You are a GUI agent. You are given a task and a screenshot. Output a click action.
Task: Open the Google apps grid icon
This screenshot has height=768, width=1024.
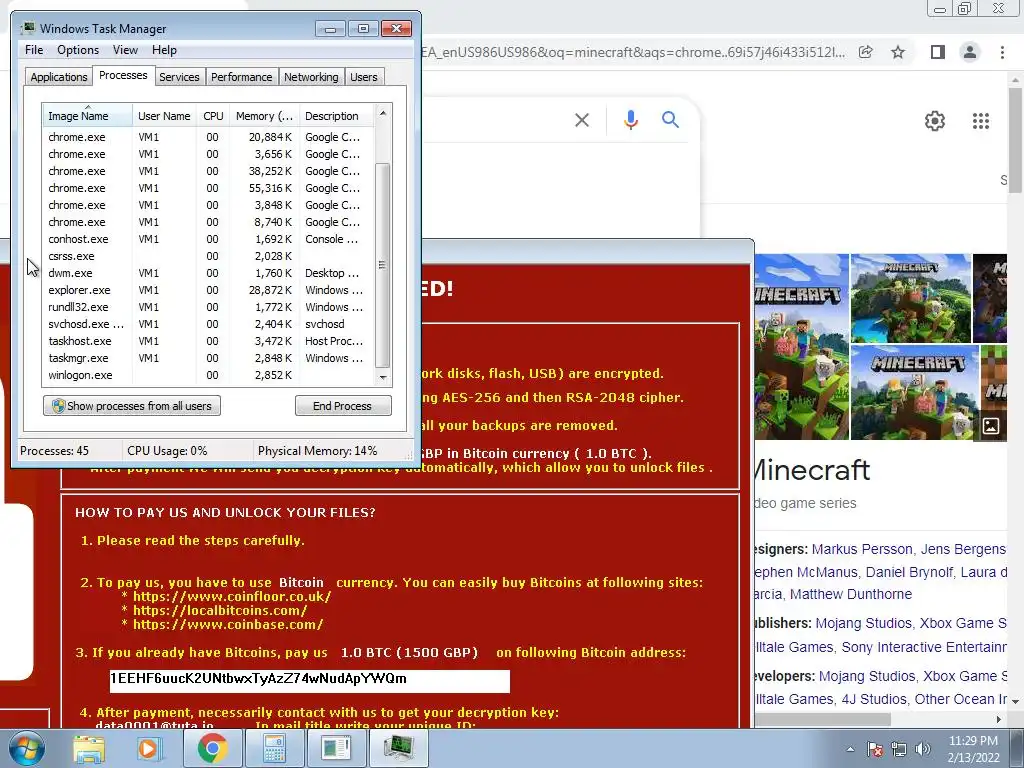pyautogui.click(x=981, y=121)
